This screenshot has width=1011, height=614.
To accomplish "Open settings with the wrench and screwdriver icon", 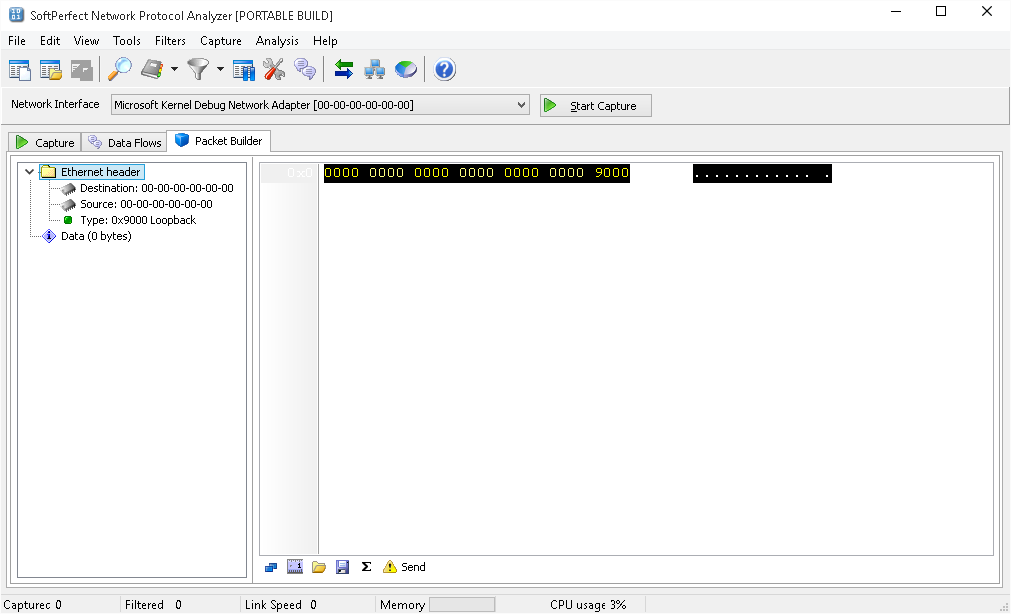I will pyautogui.click(x=274, y=70).
